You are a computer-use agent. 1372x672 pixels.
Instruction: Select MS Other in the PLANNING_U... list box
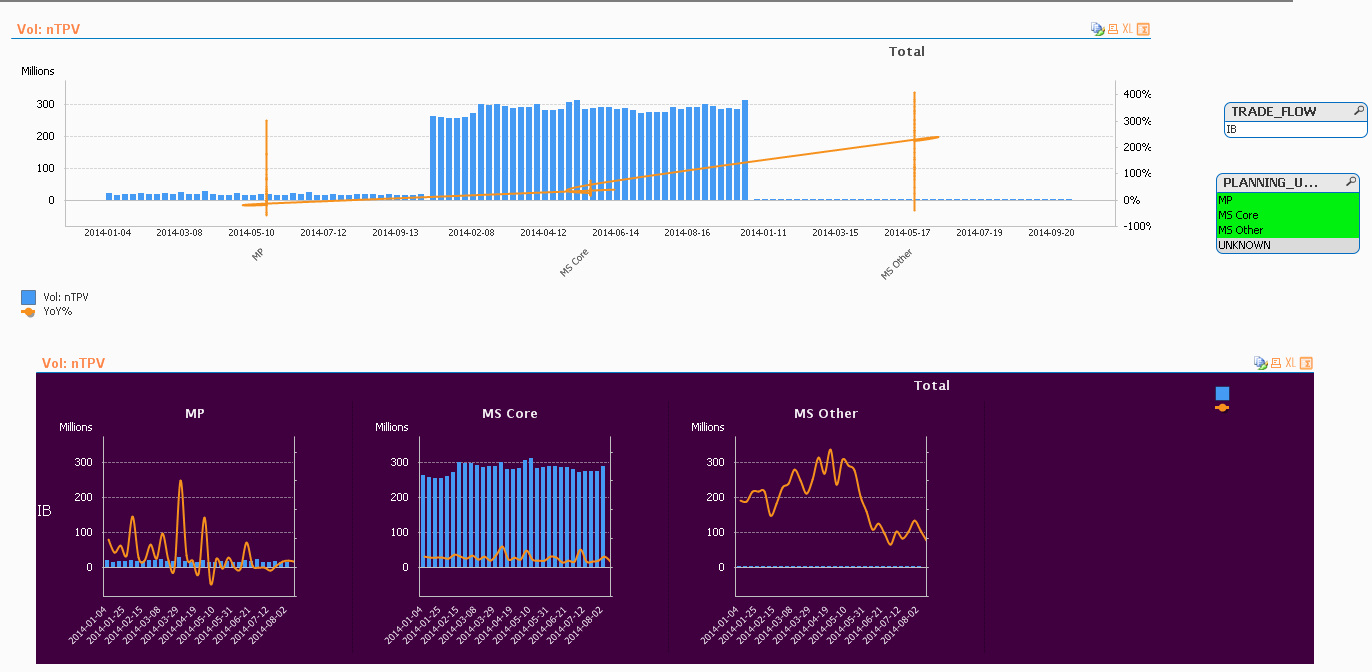pos(1288,230)
